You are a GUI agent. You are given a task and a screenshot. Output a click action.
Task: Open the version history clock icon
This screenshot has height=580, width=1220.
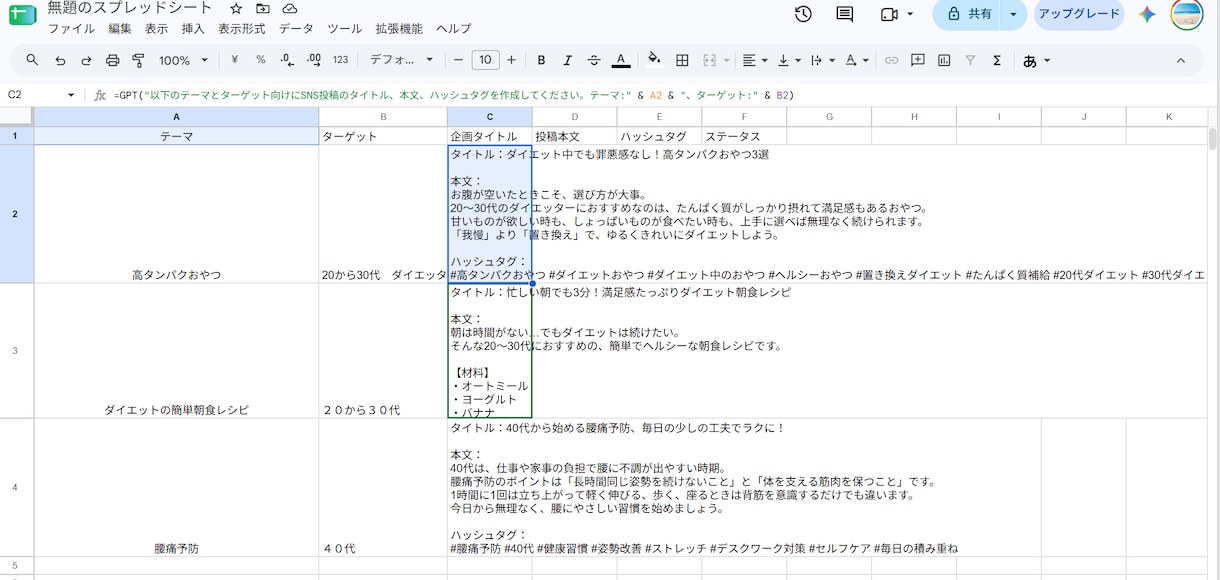[x=803, y=14]
